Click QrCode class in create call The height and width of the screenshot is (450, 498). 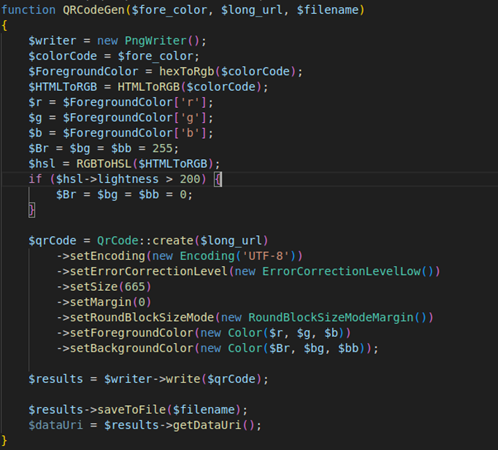click(x=118, y=240)
